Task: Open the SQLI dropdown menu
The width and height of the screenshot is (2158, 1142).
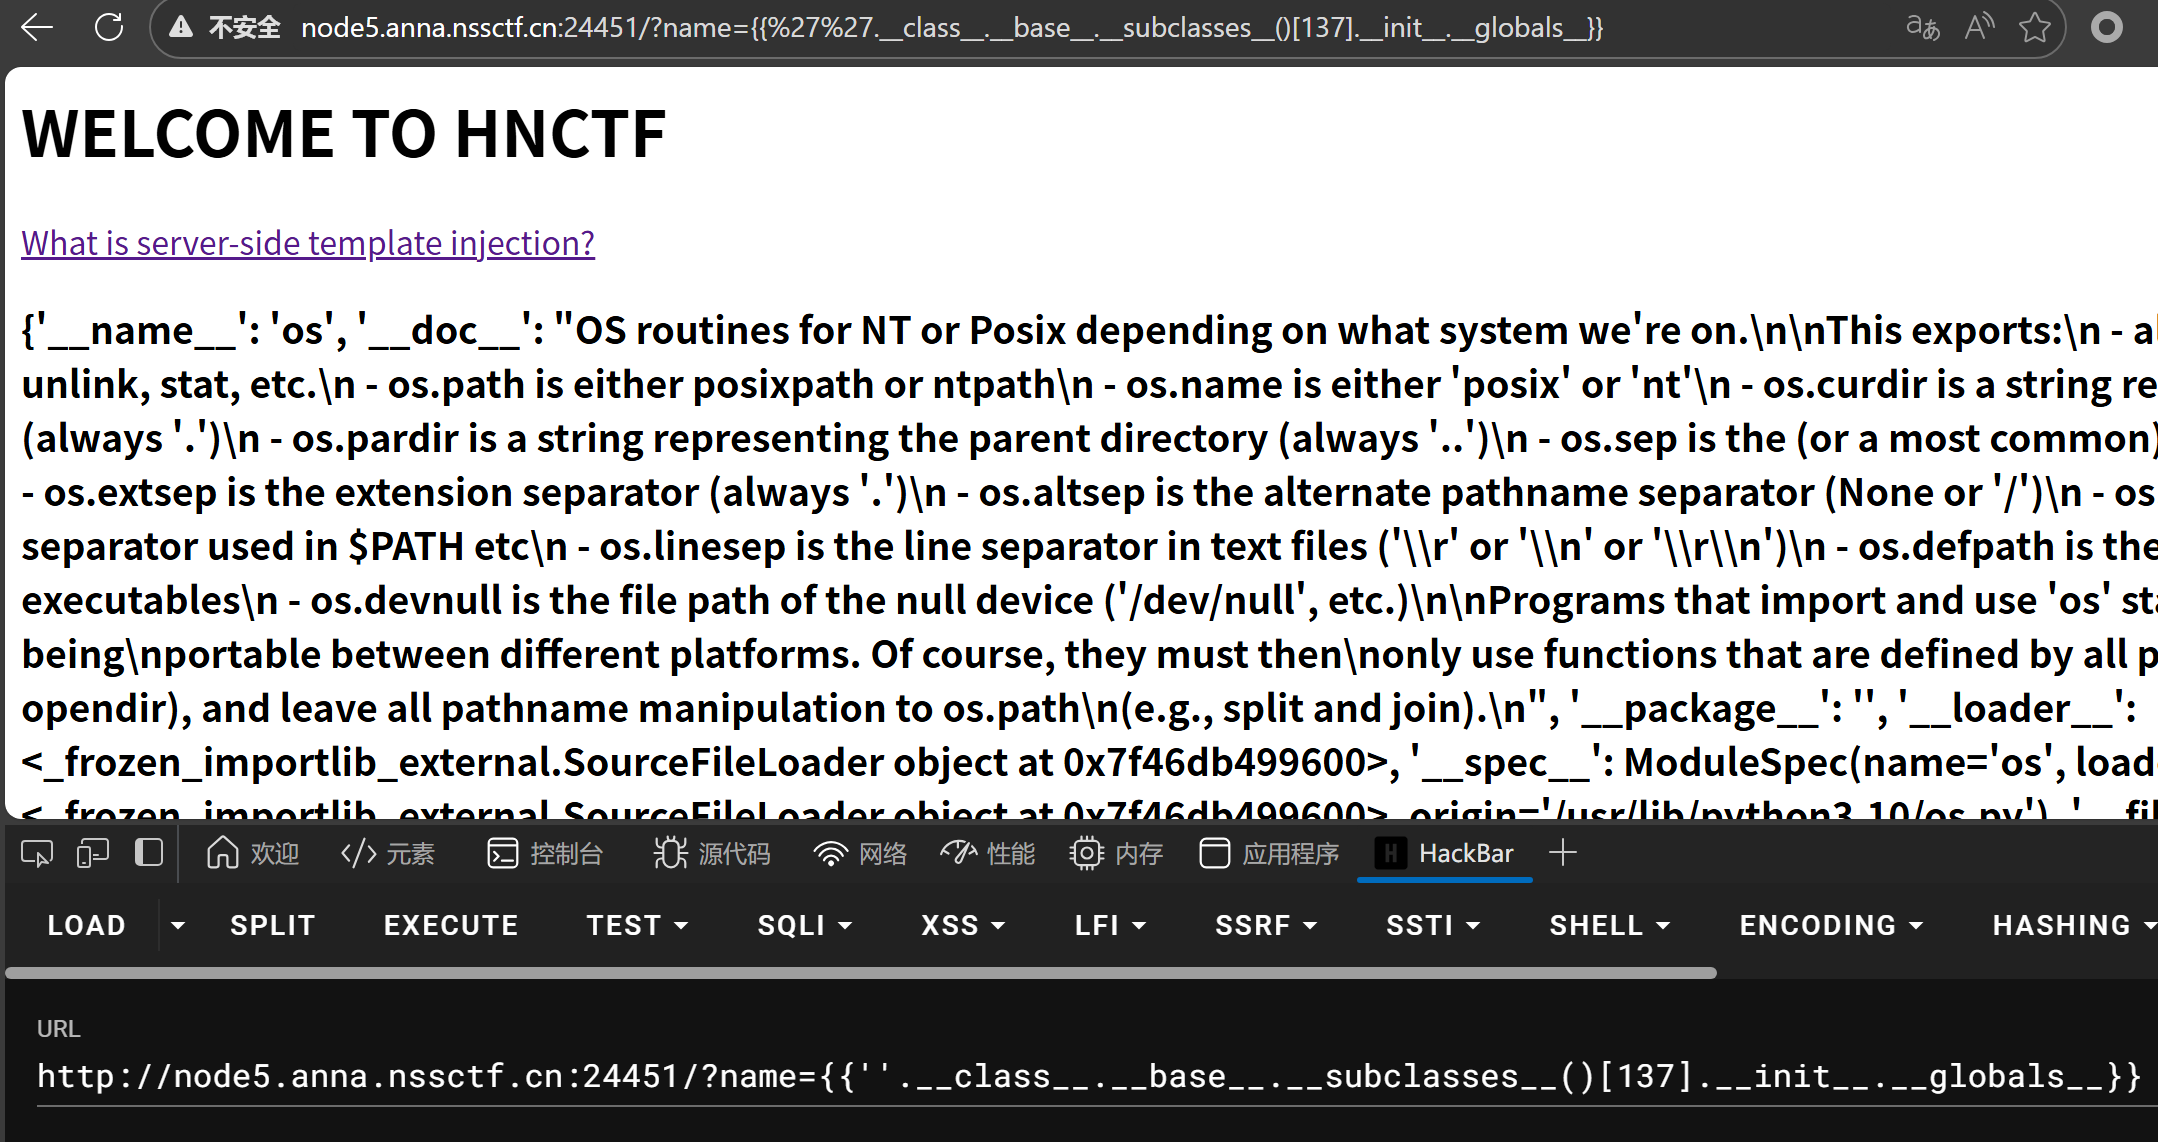Action: coord(804,925)
